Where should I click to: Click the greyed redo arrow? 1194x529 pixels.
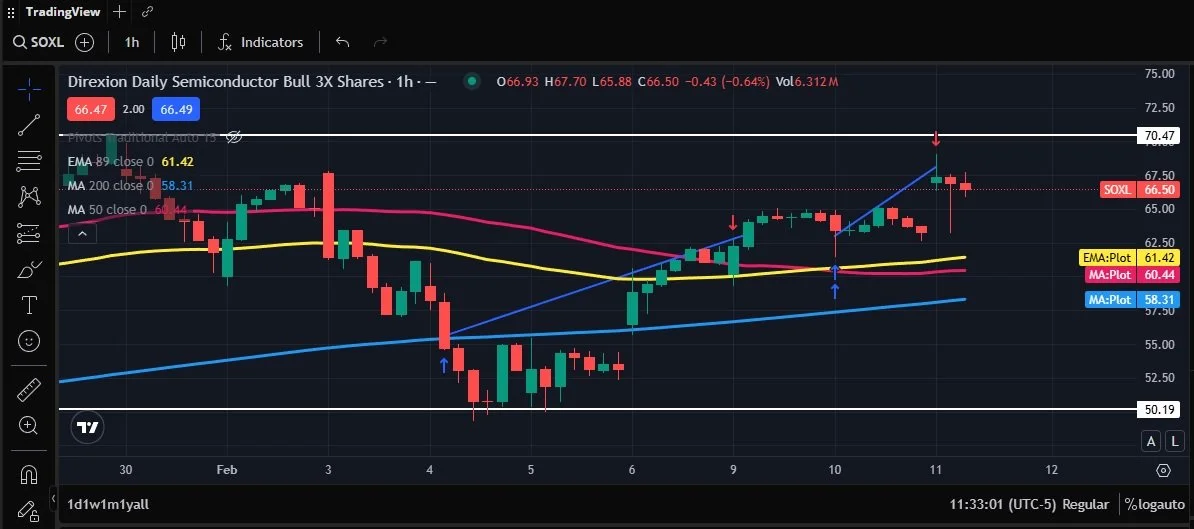coord(381,43)
